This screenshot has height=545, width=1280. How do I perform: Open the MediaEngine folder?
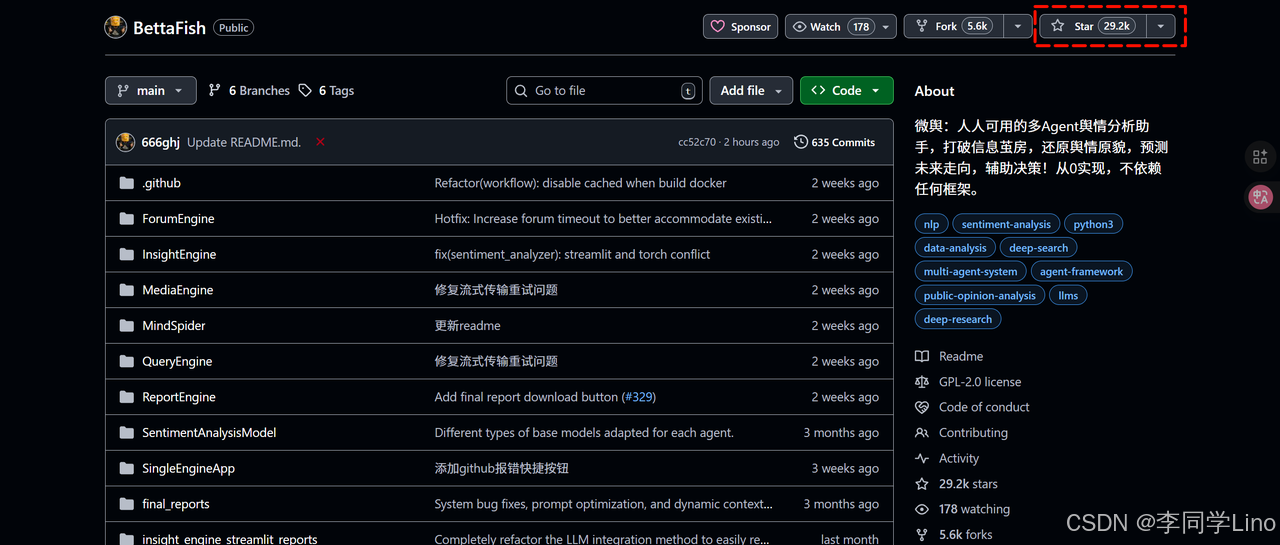(x=177, y=290)
